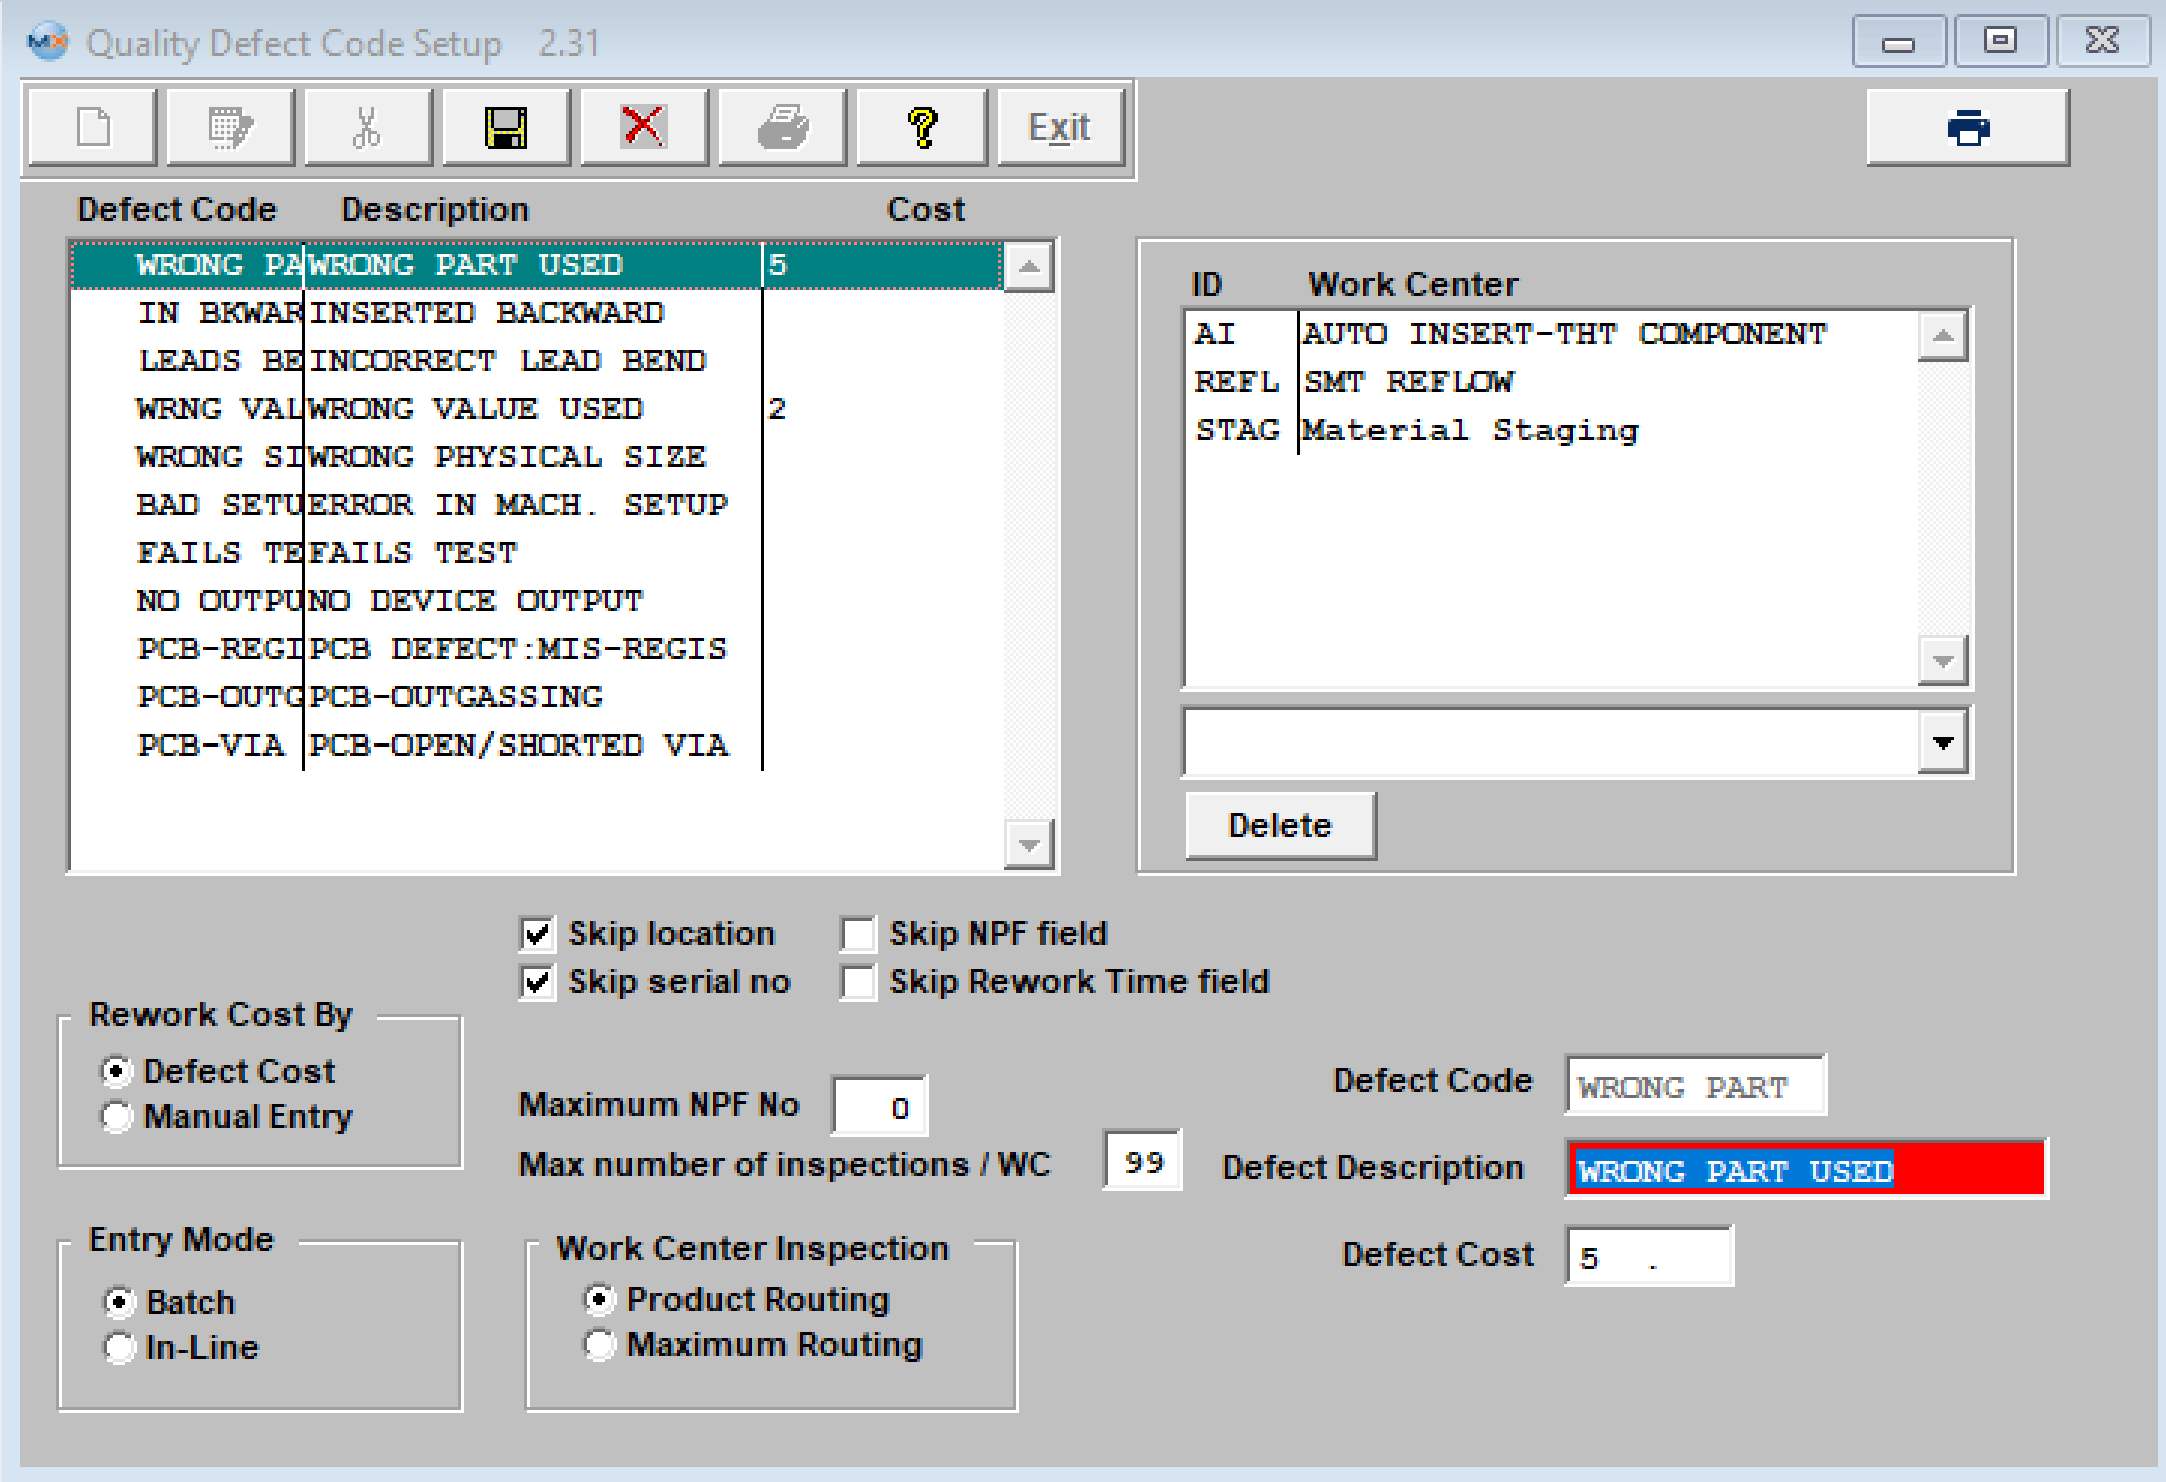This screenshot has width=2166, height=1482.
Task: Select the Manual Entry radio button
Action: pyautogui.click(x=117, y=1117)
